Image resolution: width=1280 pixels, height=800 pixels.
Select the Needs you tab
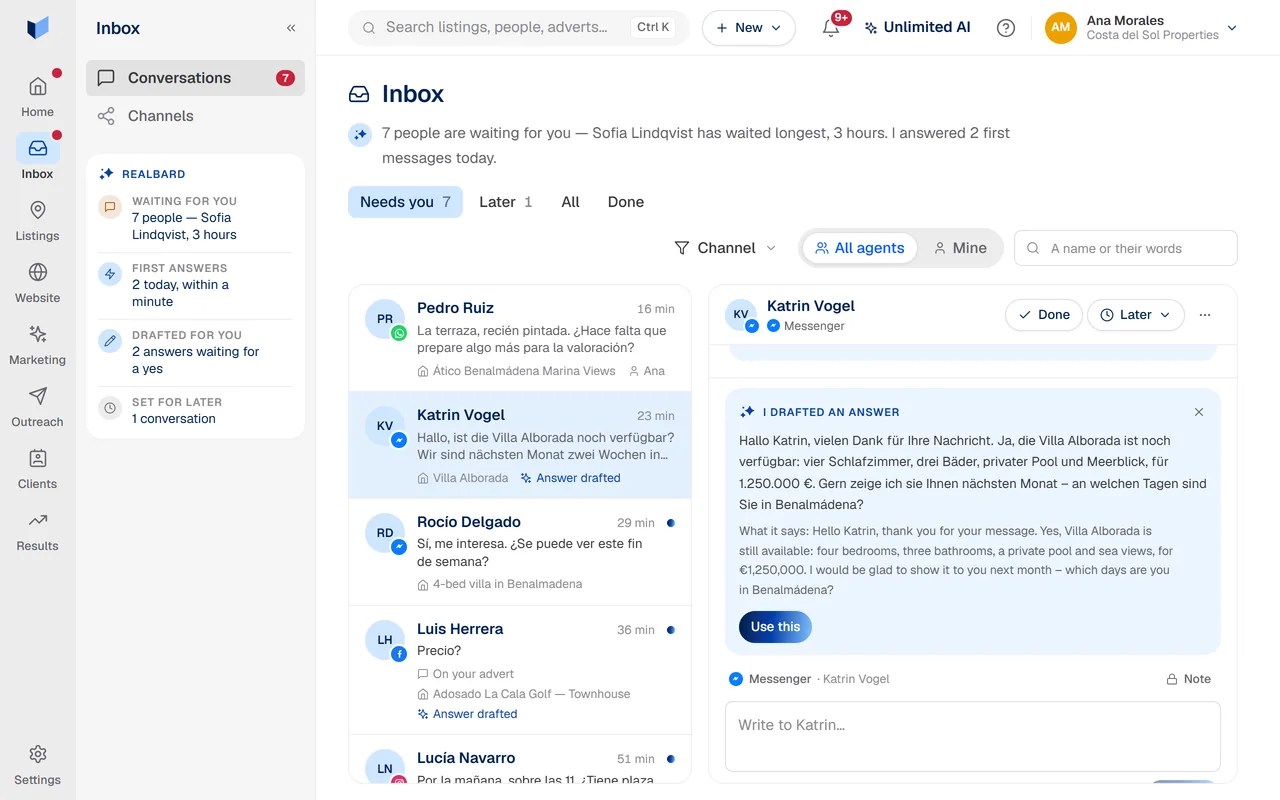[405, 202]
